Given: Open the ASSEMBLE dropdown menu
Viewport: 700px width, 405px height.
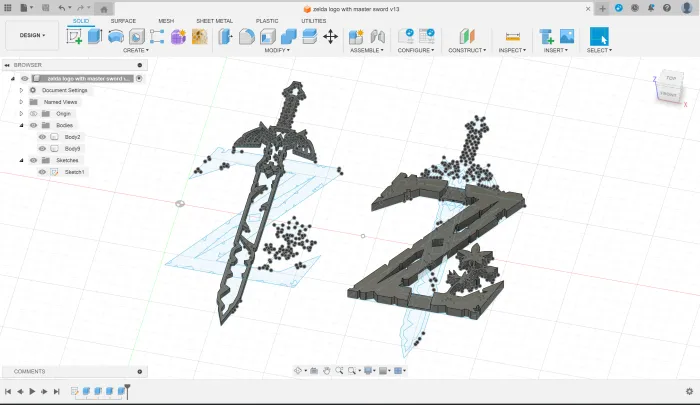Looking at the screenshot, I should 367,50.
